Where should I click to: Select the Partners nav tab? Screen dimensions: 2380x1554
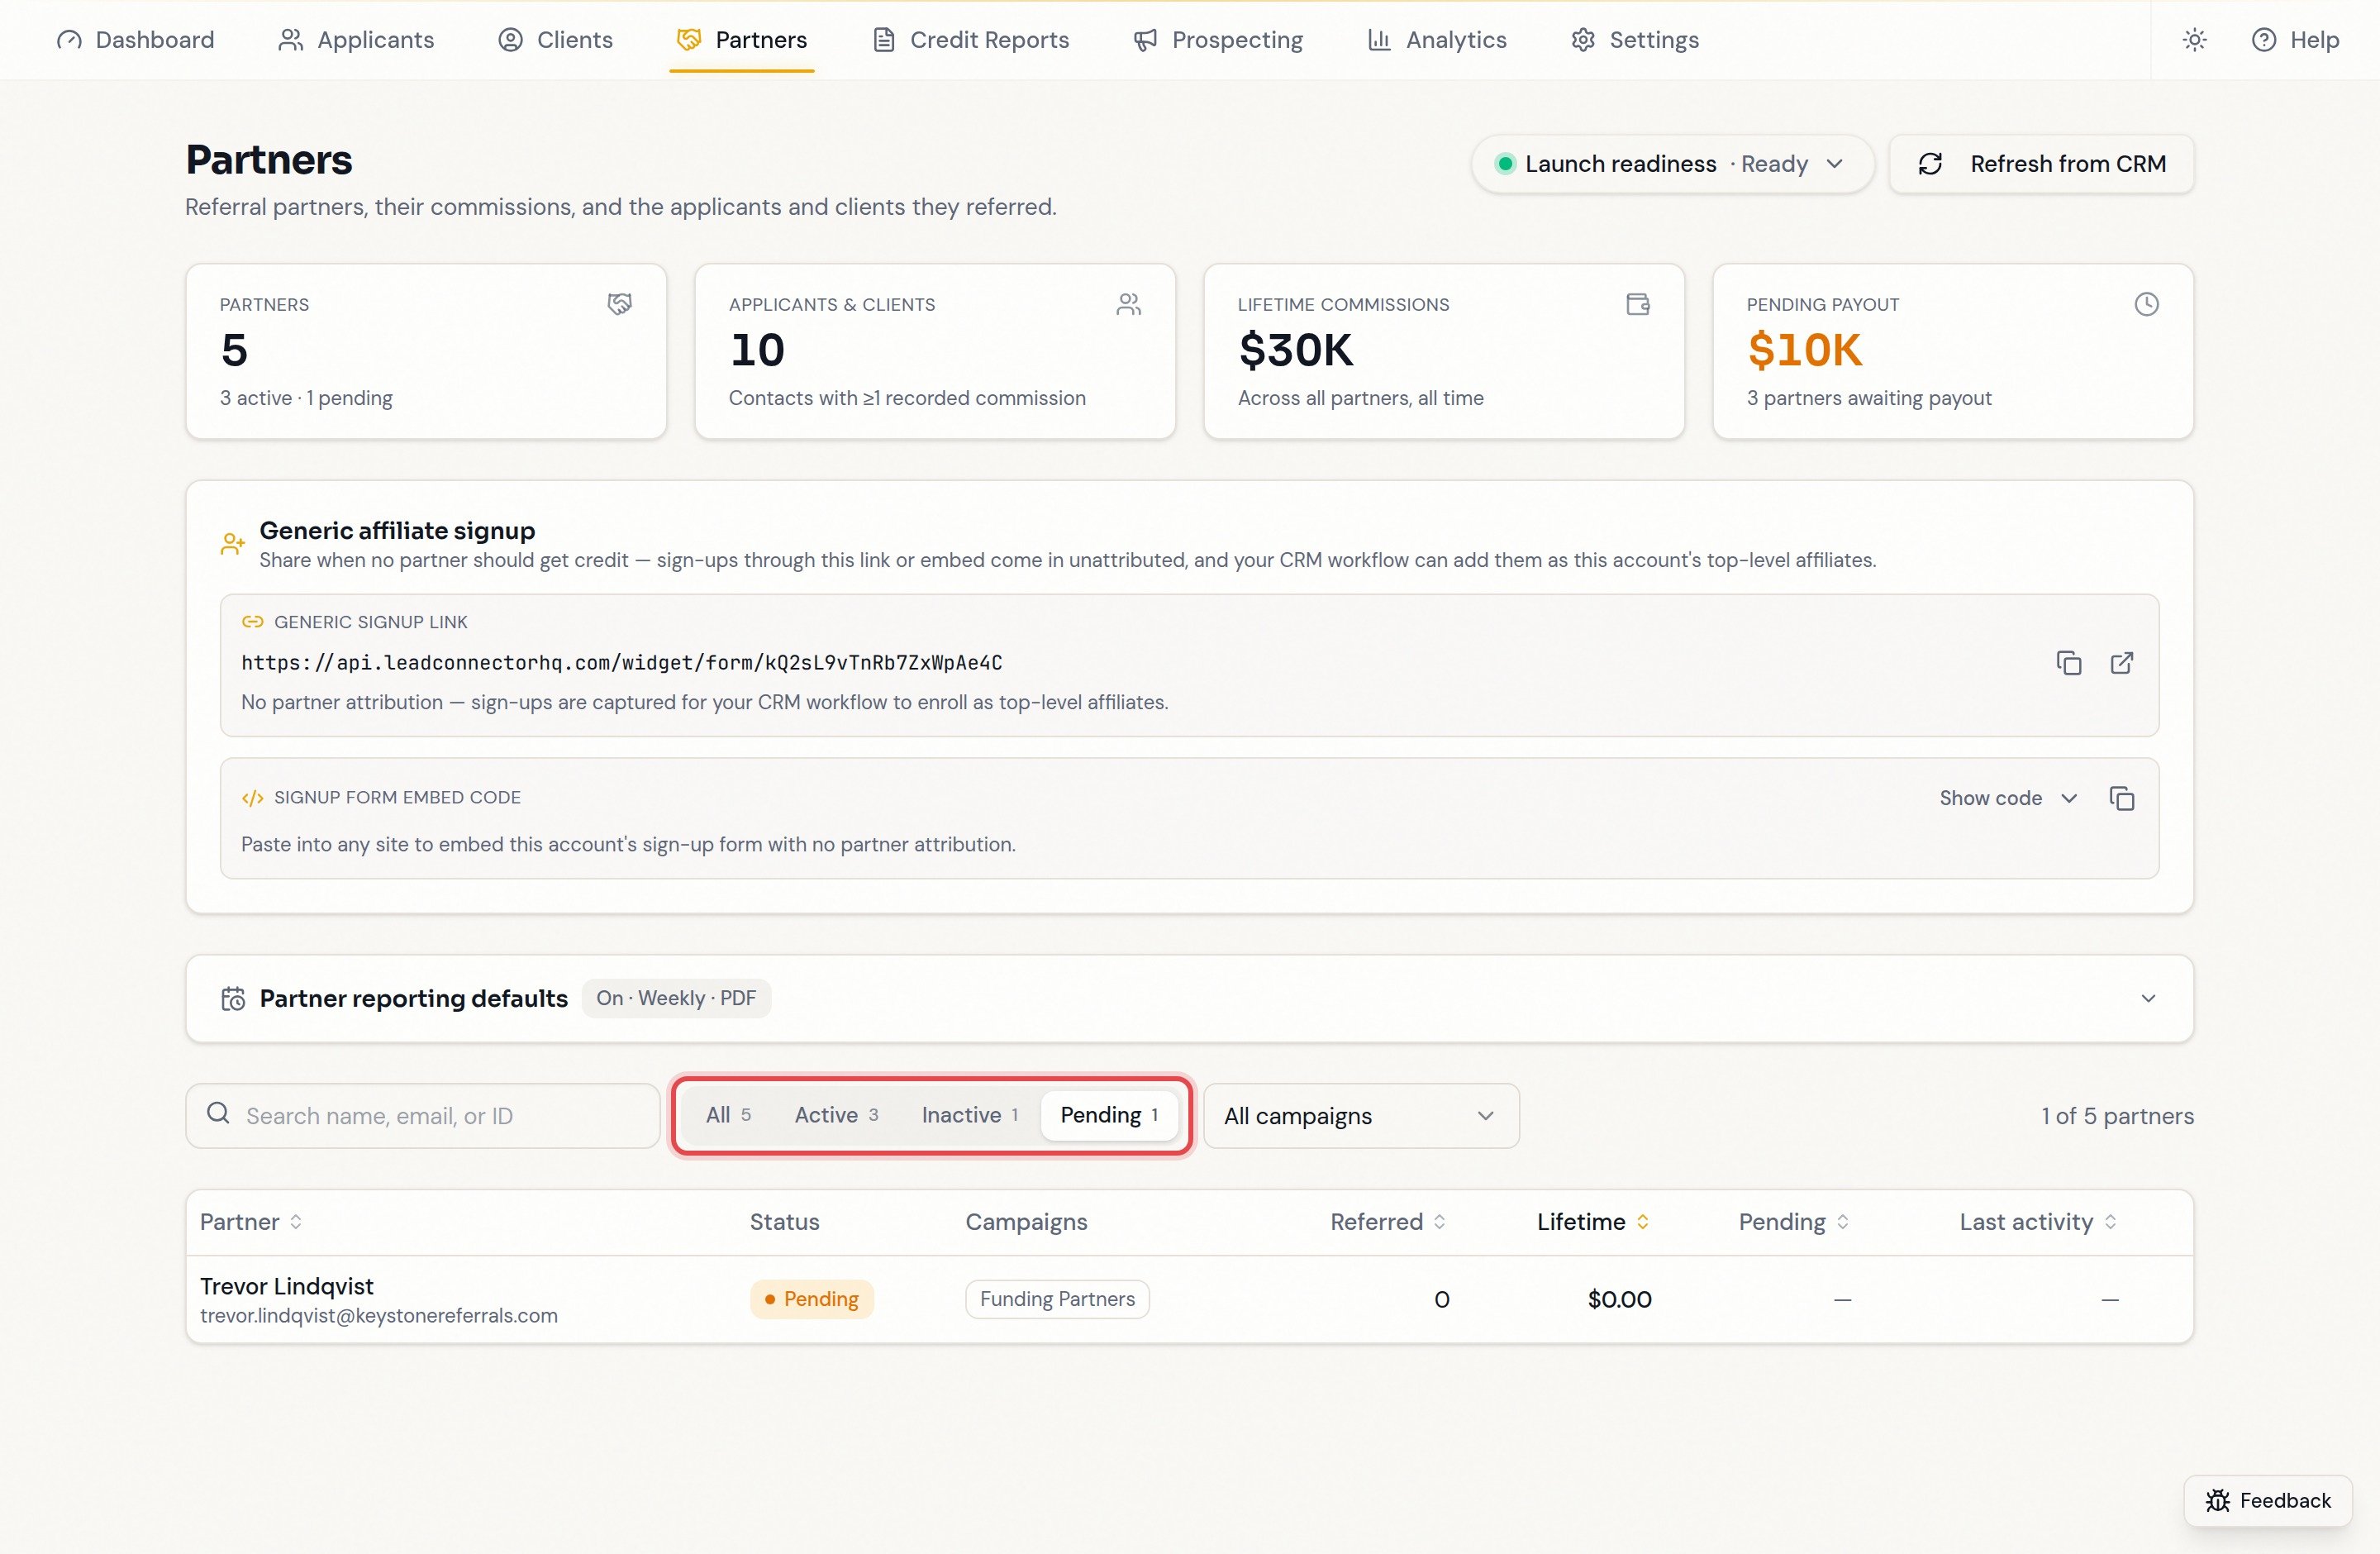[742, 40]
